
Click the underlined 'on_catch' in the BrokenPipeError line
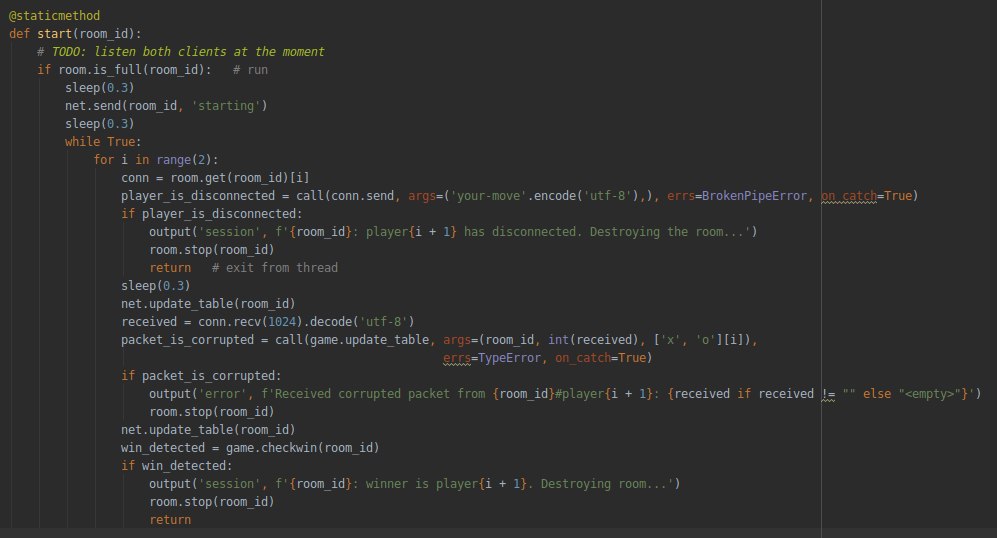coord(849,196)
